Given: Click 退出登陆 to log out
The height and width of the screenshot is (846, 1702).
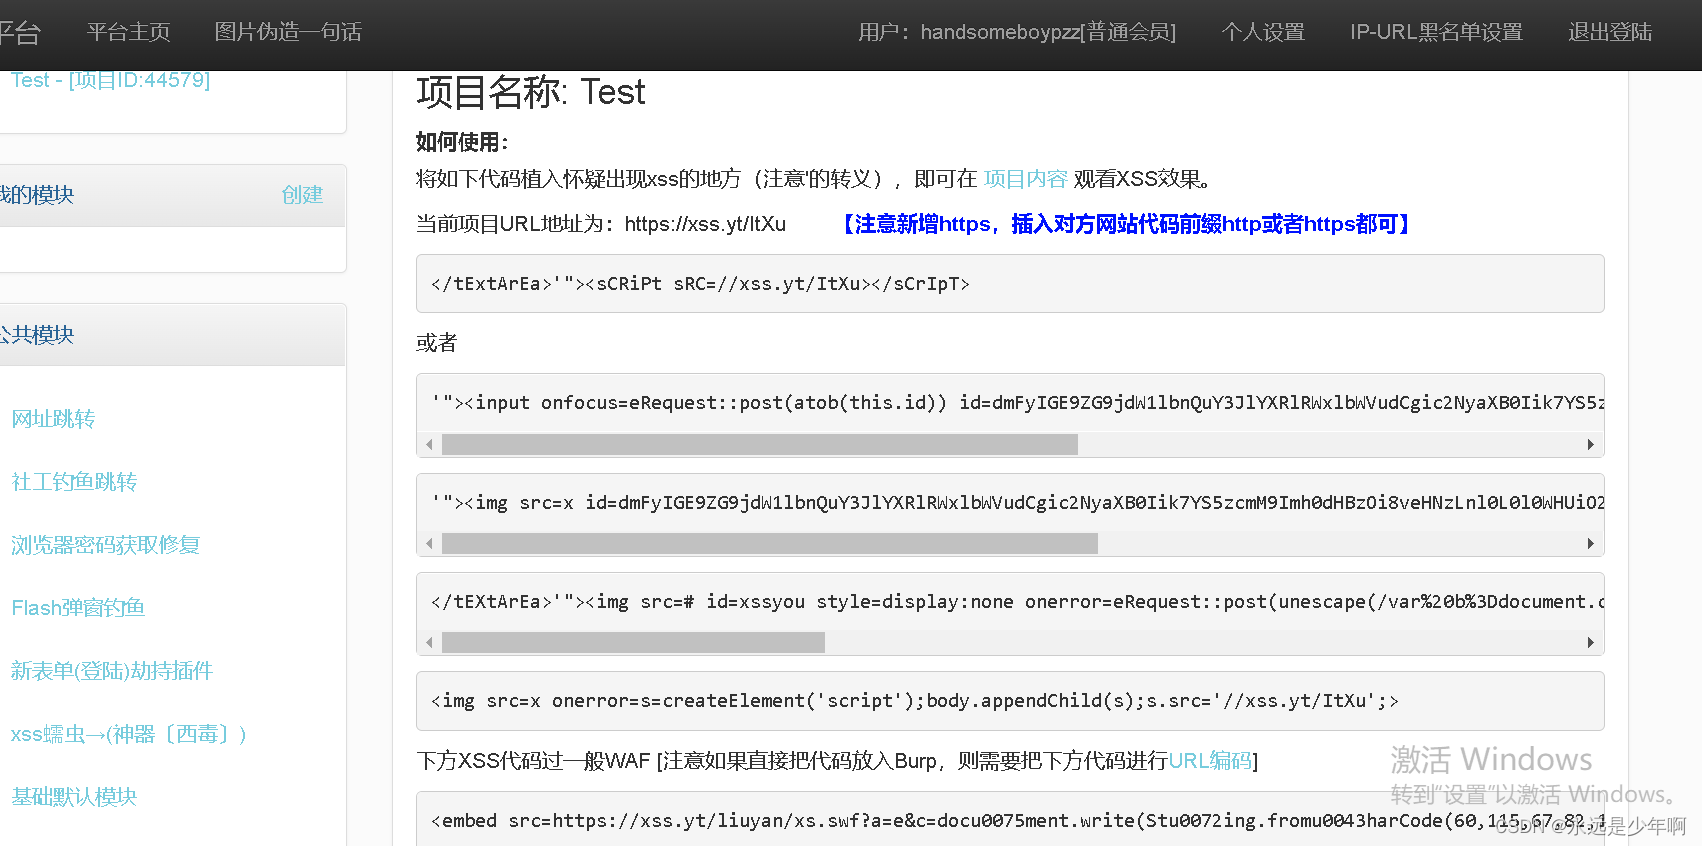Looking at the screenshot, I should click(1610, 32).
